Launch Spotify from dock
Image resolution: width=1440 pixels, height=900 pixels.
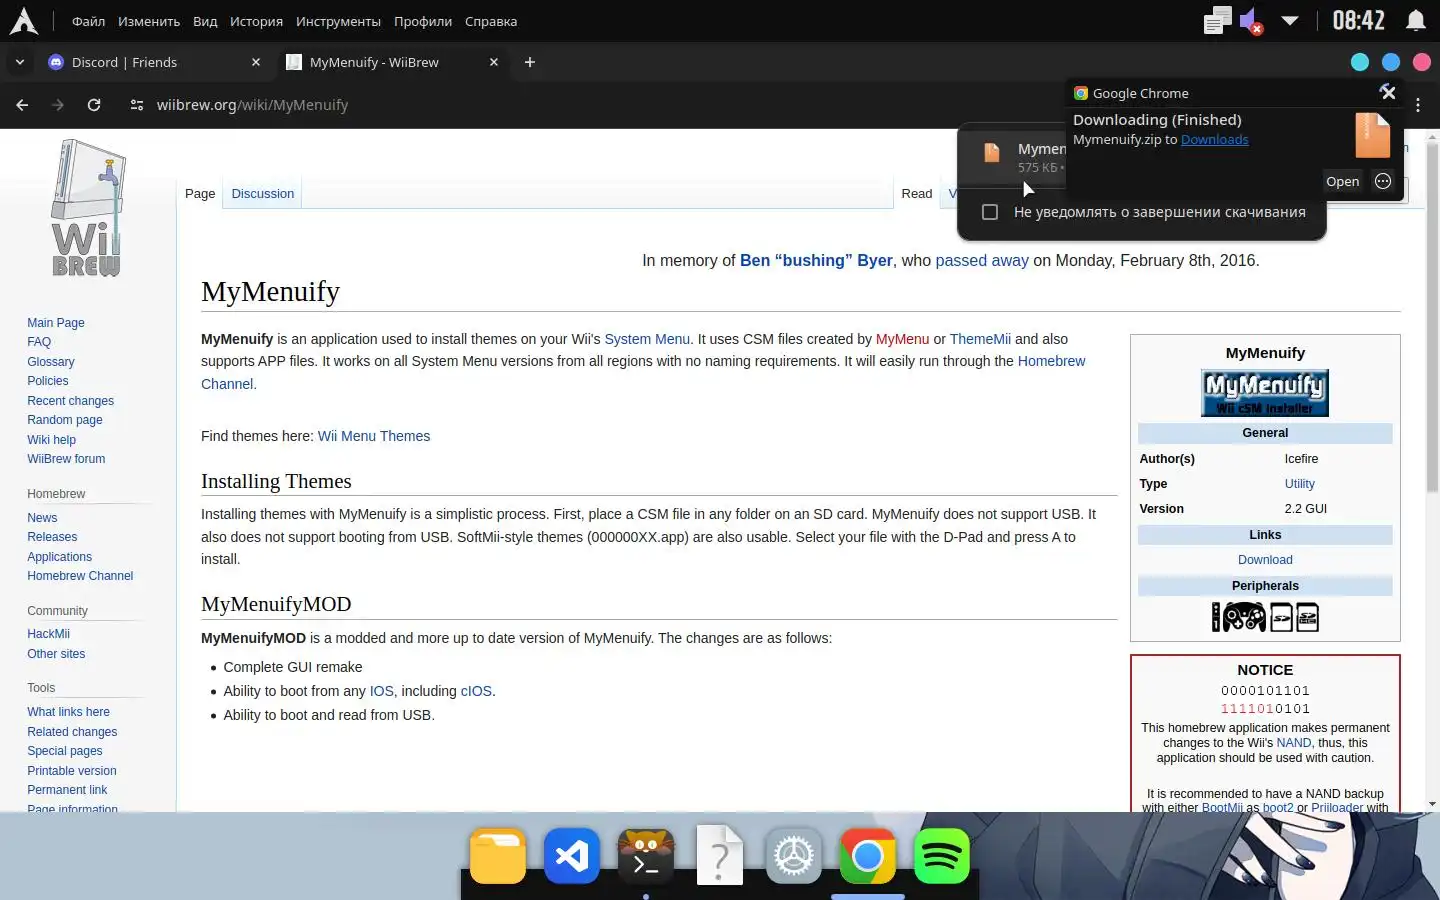point(942,857)
